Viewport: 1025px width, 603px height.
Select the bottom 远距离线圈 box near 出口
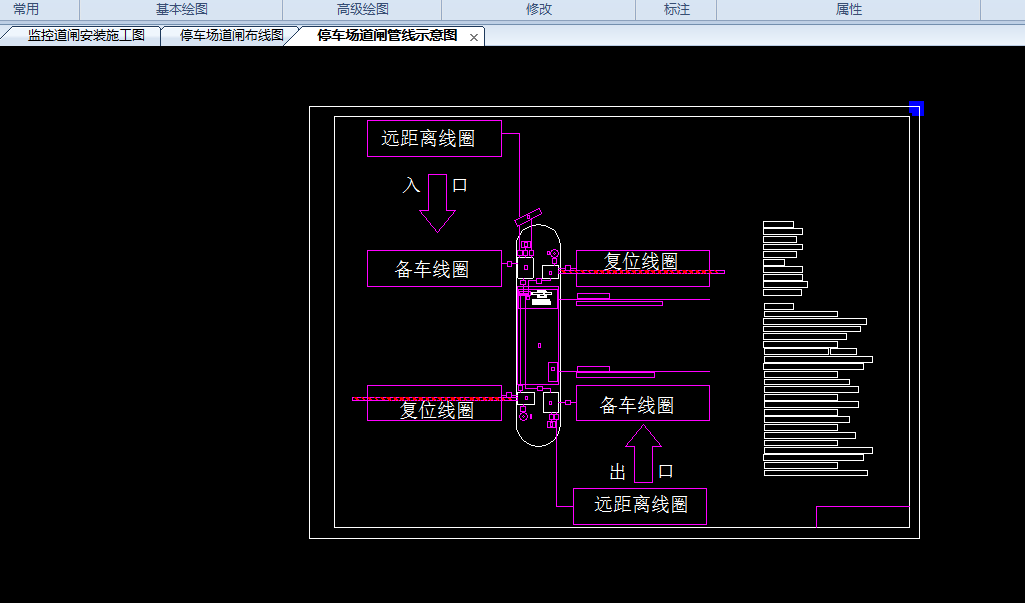tap(640, 506)
